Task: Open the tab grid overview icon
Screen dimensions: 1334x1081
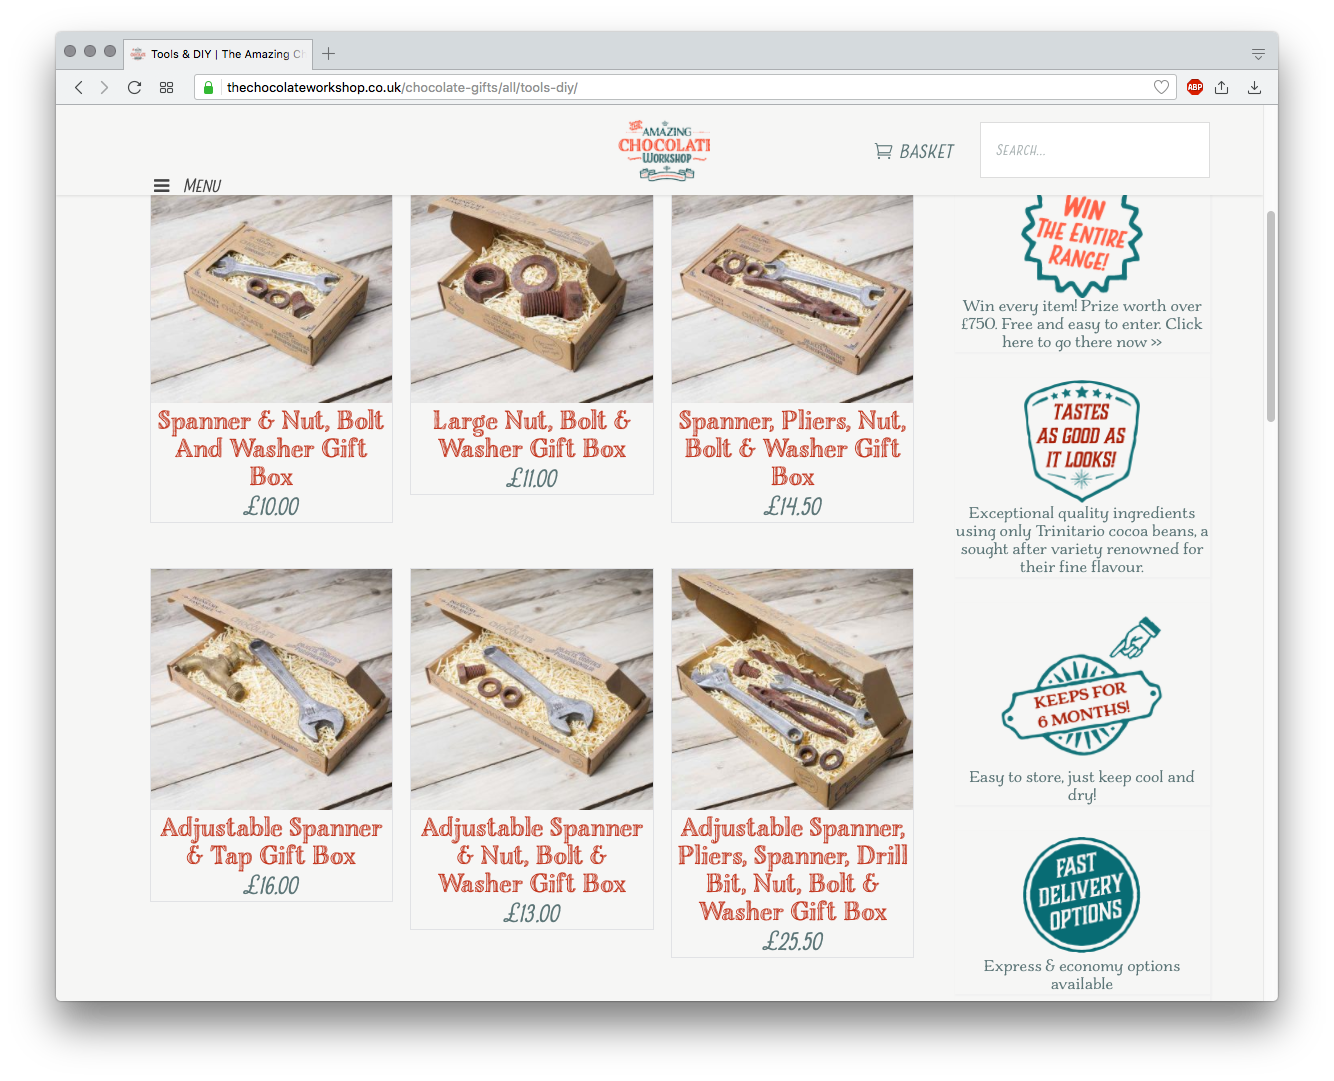Action: tap(167, 87)
